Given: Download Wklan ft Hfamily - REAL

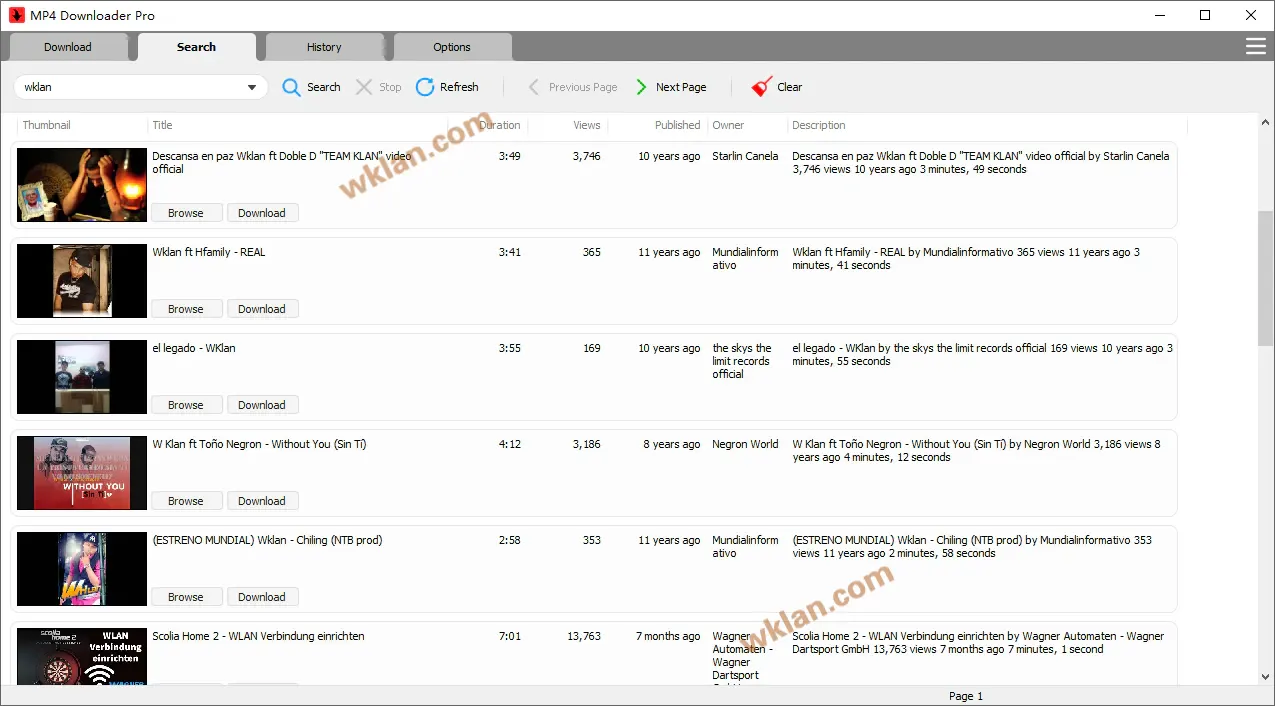Looking at the screenshot, I should pos(262,309).
